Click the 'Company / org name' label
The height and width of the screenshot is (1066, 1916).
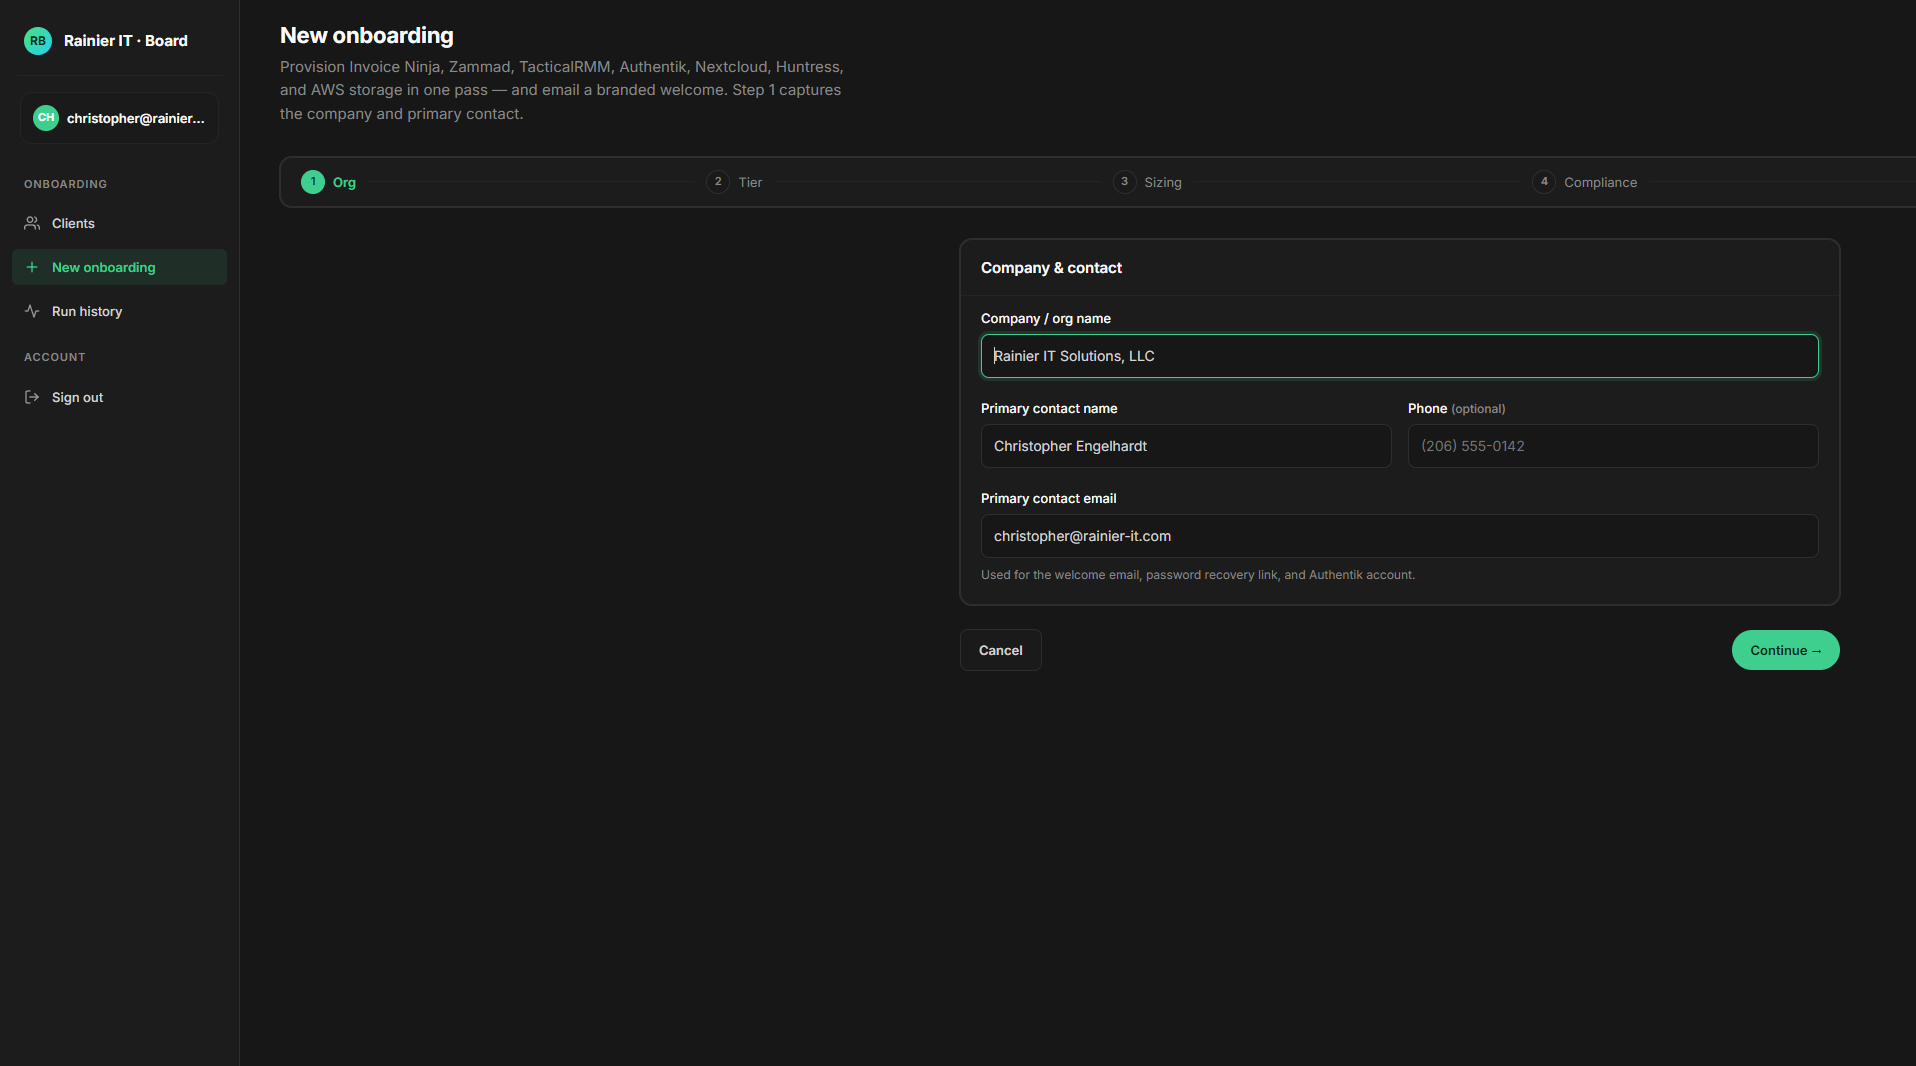click(x=1046, y=318)
